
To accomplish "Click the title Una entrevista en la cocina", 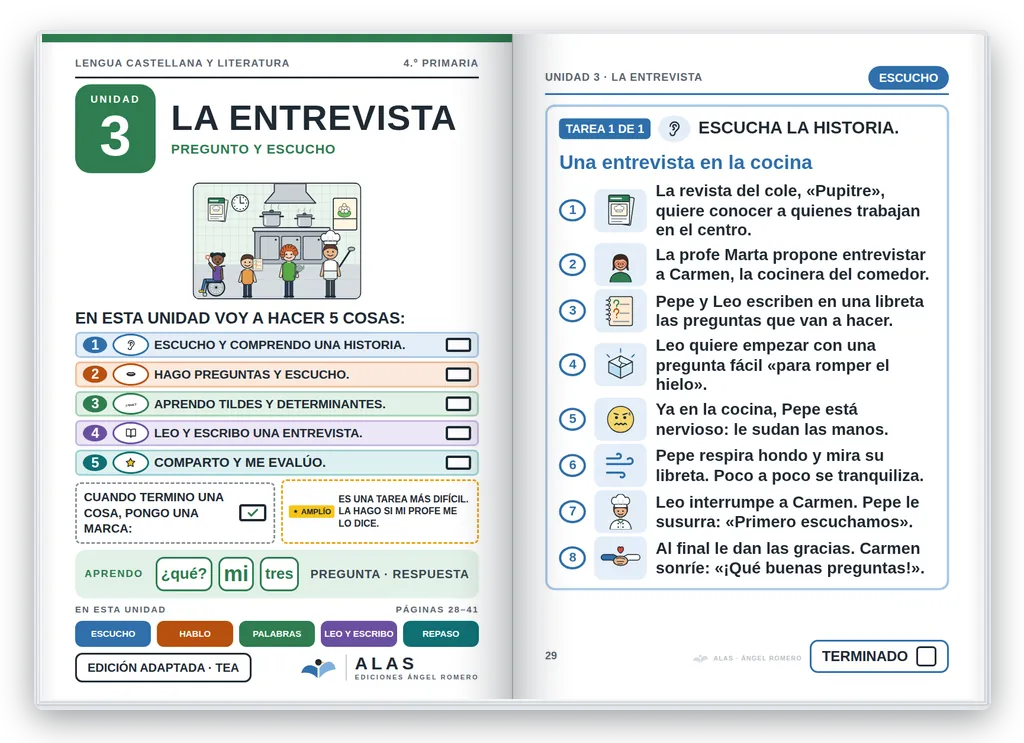I will coord(686,162).
